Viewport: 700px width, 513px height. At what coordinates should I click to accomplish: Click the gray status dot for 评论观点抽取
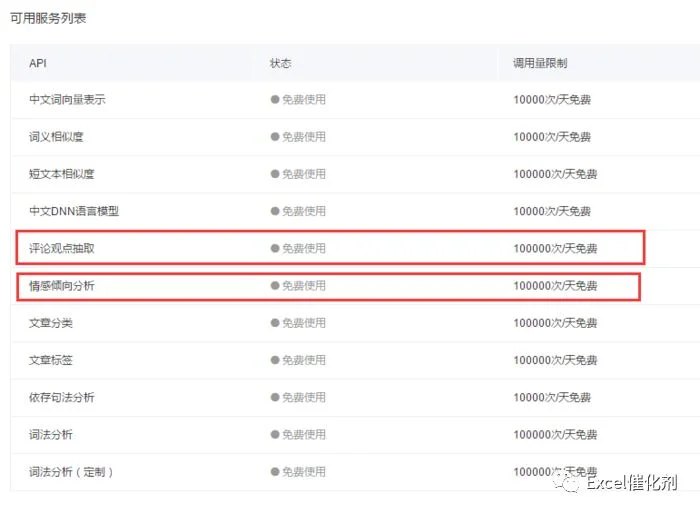tap(275, 248)
